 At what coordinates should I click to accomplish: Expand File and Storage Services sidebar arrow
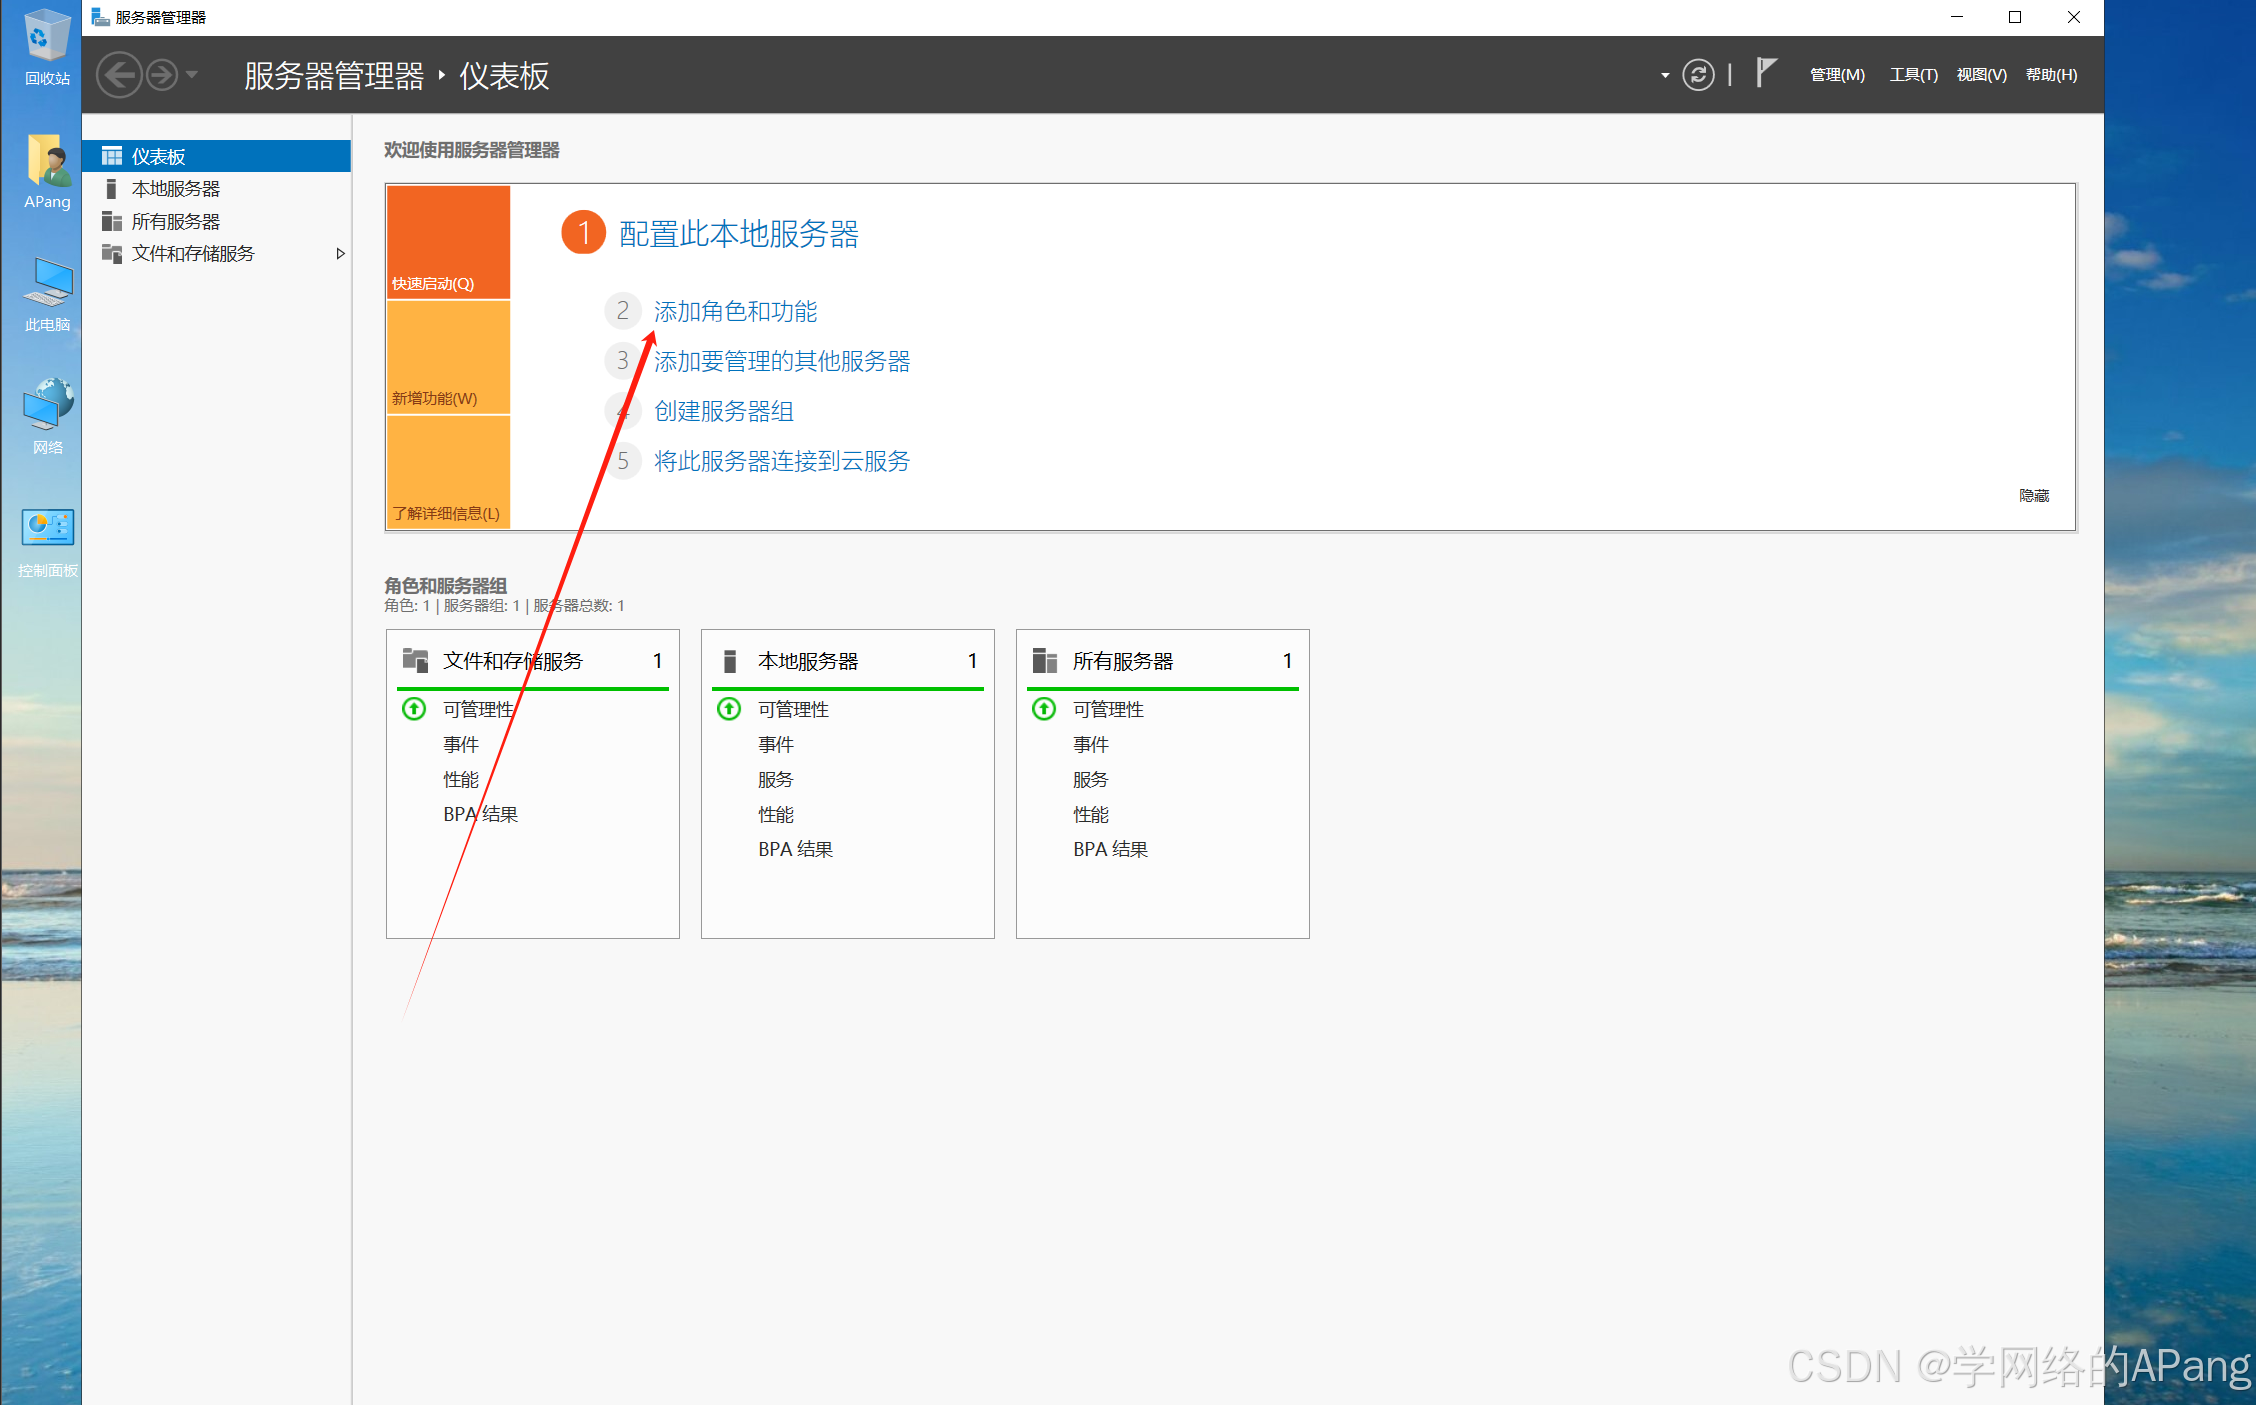click(x=340, y=254)
